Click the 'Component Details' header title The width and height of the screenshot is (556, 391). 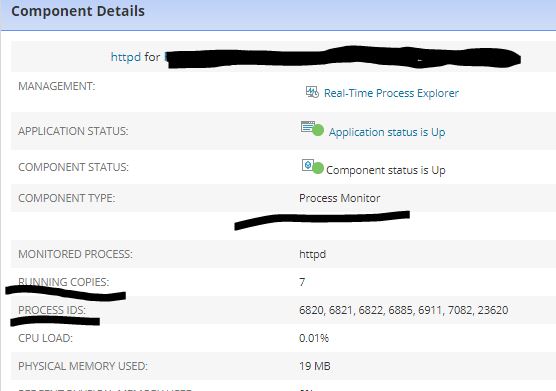(78, 11)
